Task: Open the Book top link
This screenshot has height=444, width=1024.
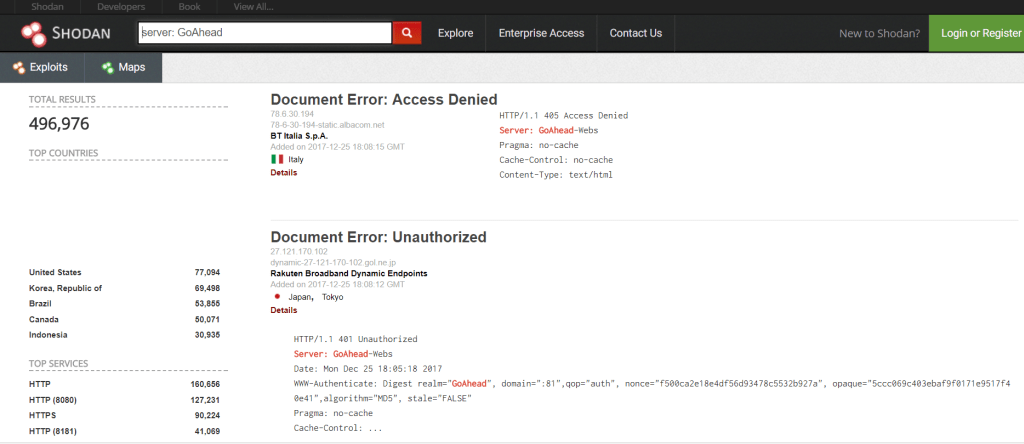Action: (x=189, y=7)
